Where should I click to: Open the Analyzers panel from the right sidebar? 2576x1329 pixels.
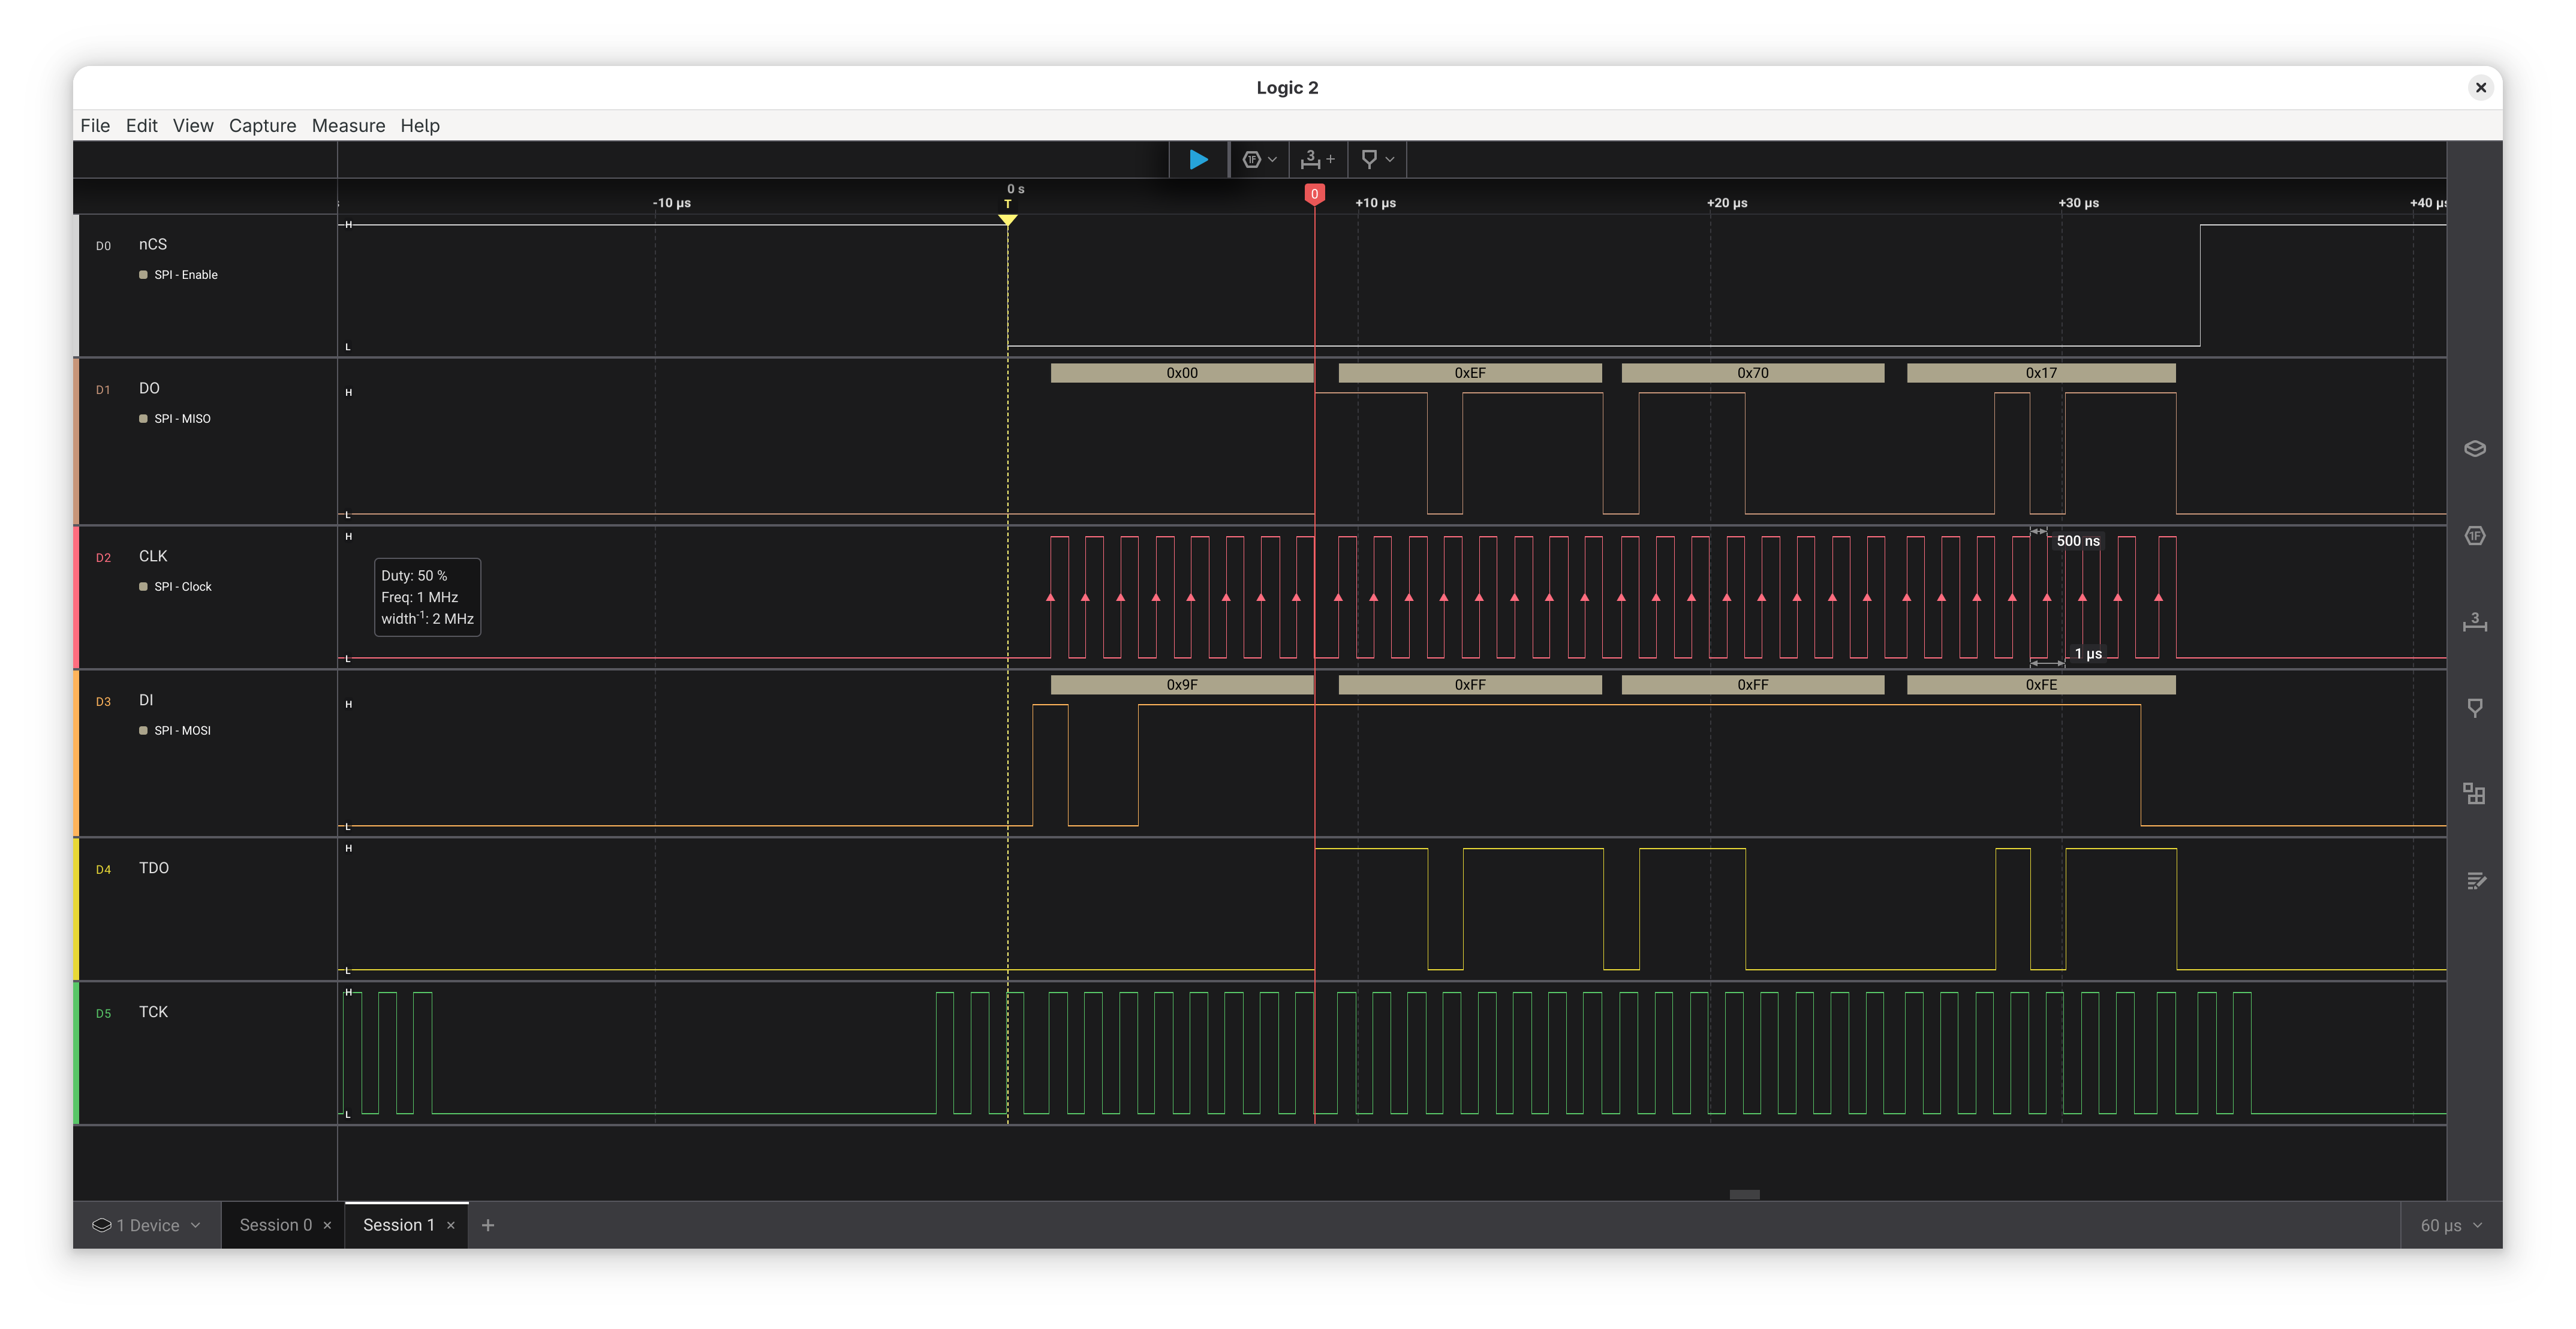[2475, 536]
